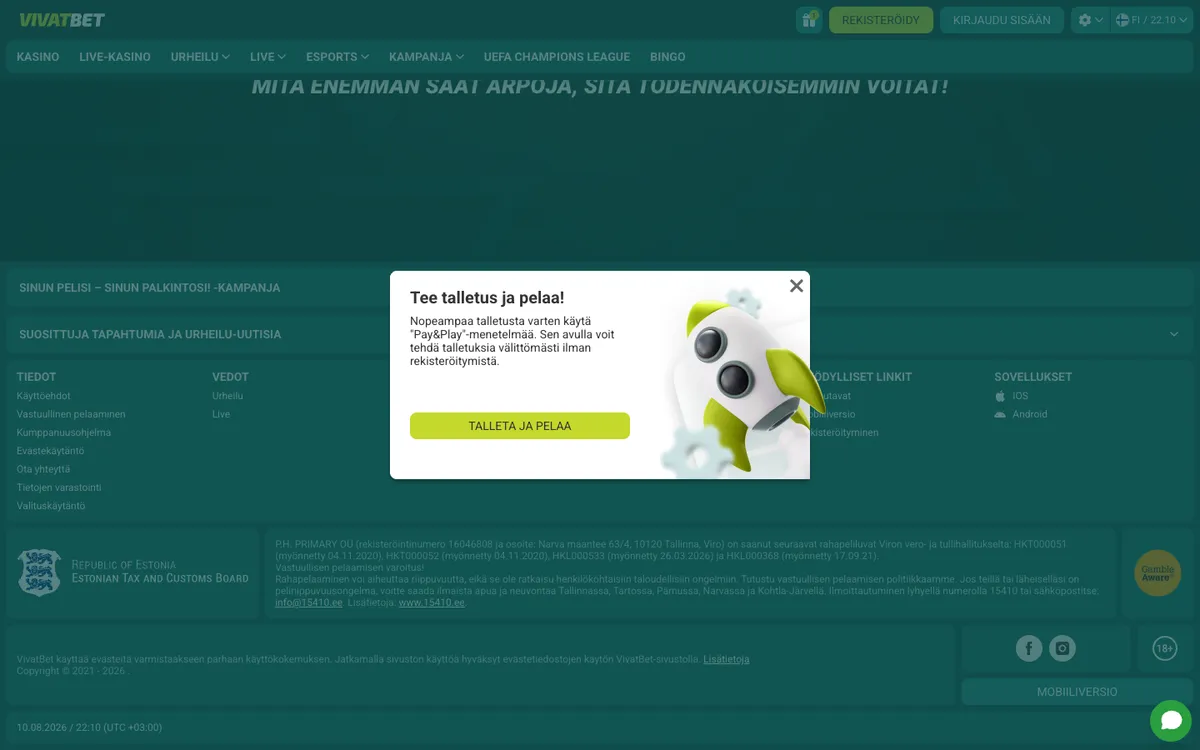Open the LIVE-KASINO menu item
This screenshot has width=1200, height=750.
[115, 57]
